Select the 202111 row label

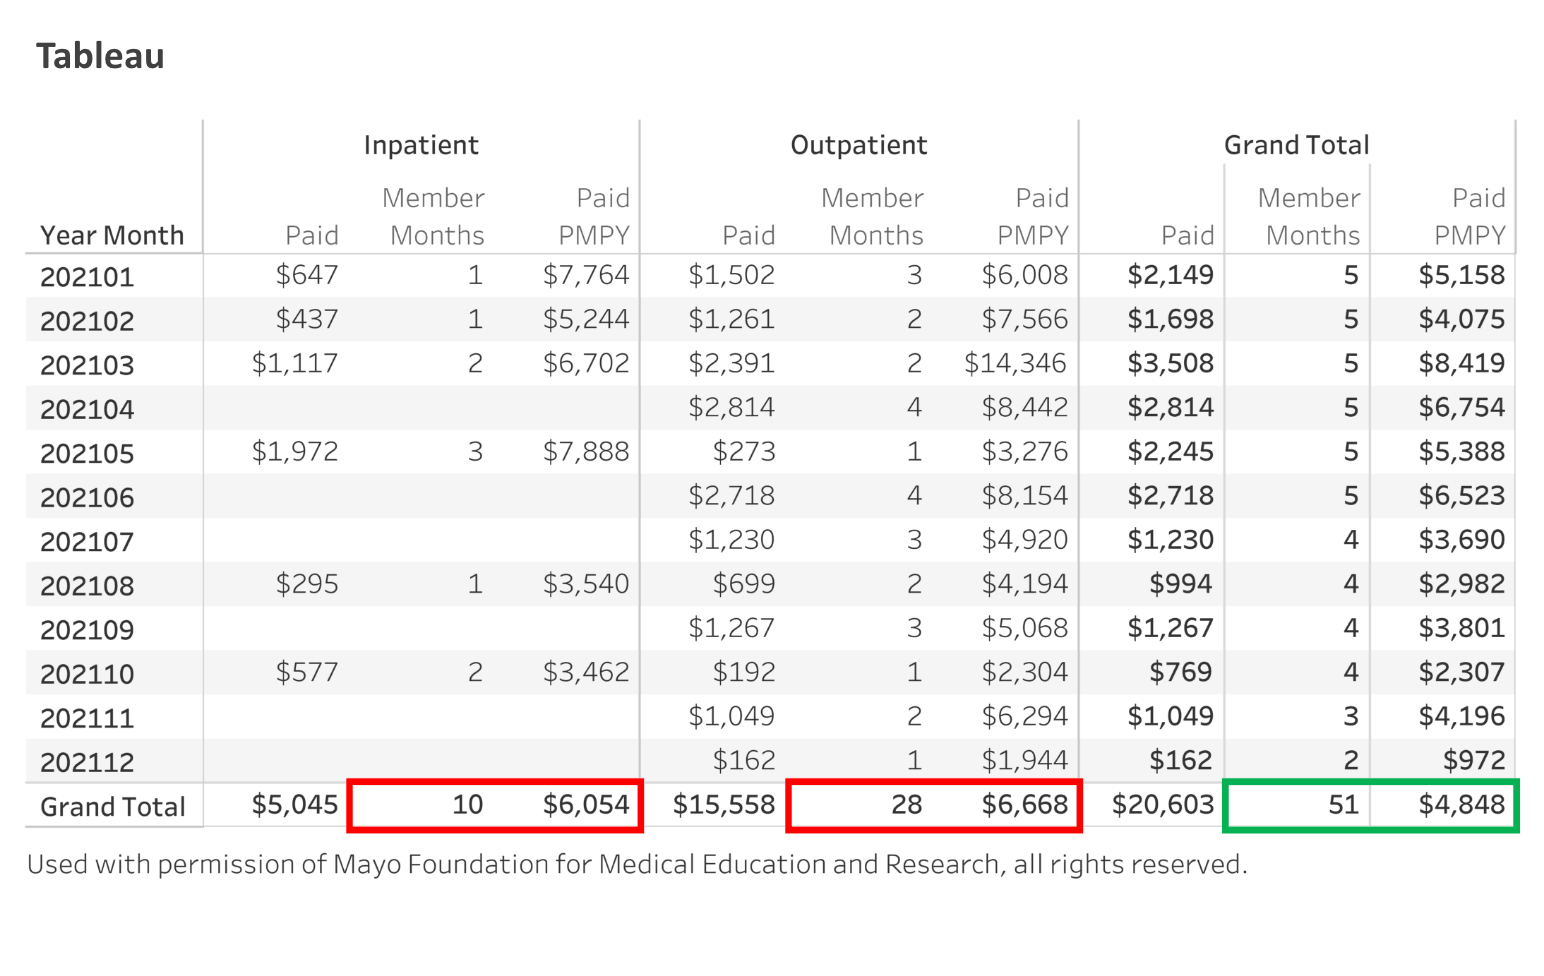(x=87, y=717)
